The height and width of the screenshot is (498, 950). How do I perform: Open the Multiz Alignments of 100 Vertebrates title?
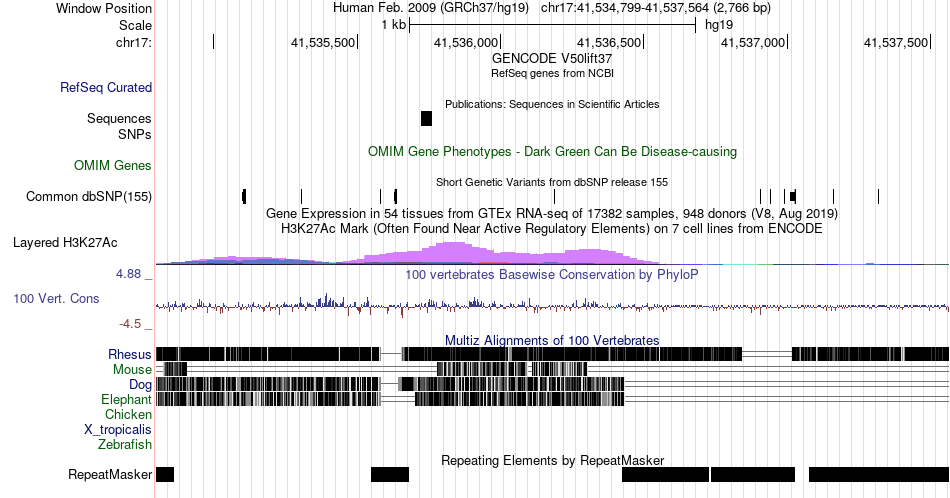(x=552, y=340)
